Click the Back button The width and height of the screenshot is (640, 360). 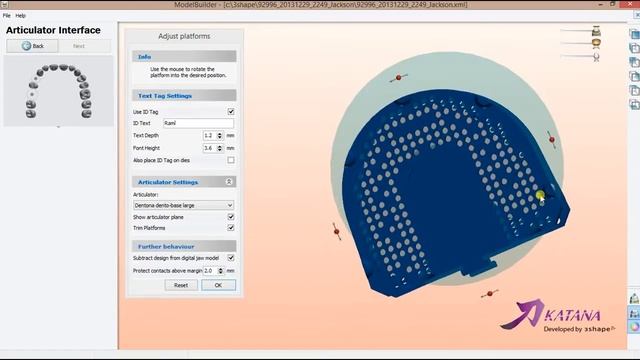[x=32, y=46]
